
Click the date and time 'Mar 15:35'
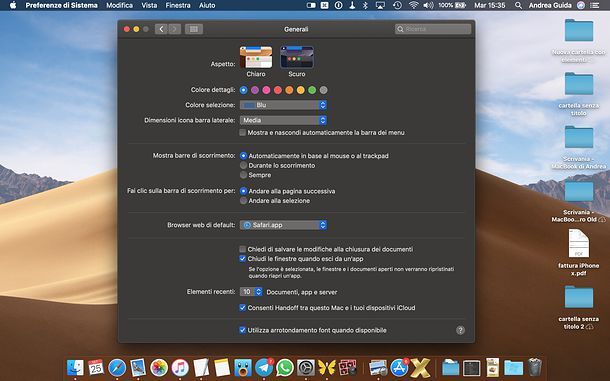point(489,5)
